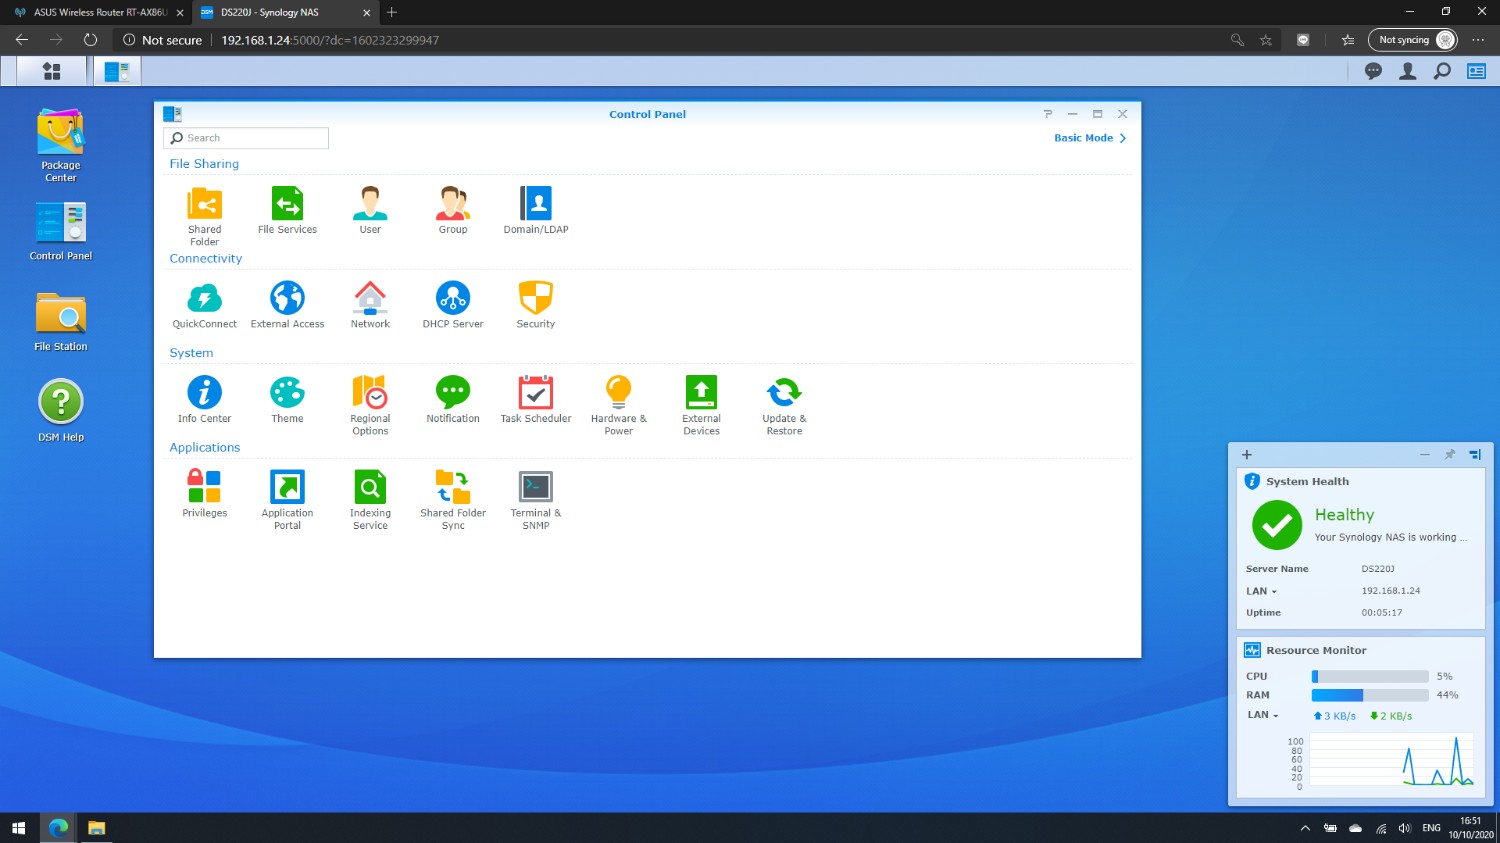Click the resource monitor network graph

pos(1392,760)
